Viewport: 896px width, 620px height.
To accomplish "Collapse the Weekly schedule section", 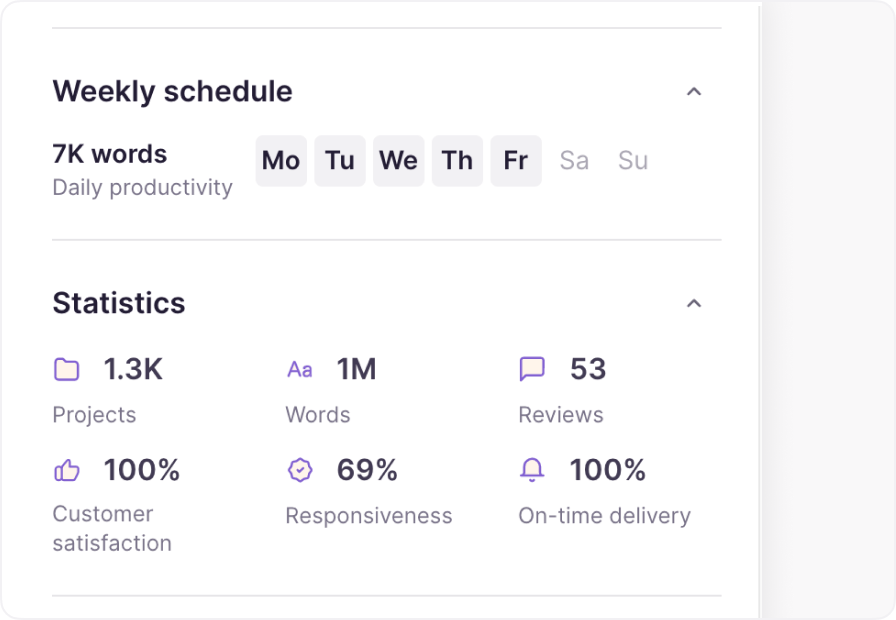I will [x=694, y=91].
